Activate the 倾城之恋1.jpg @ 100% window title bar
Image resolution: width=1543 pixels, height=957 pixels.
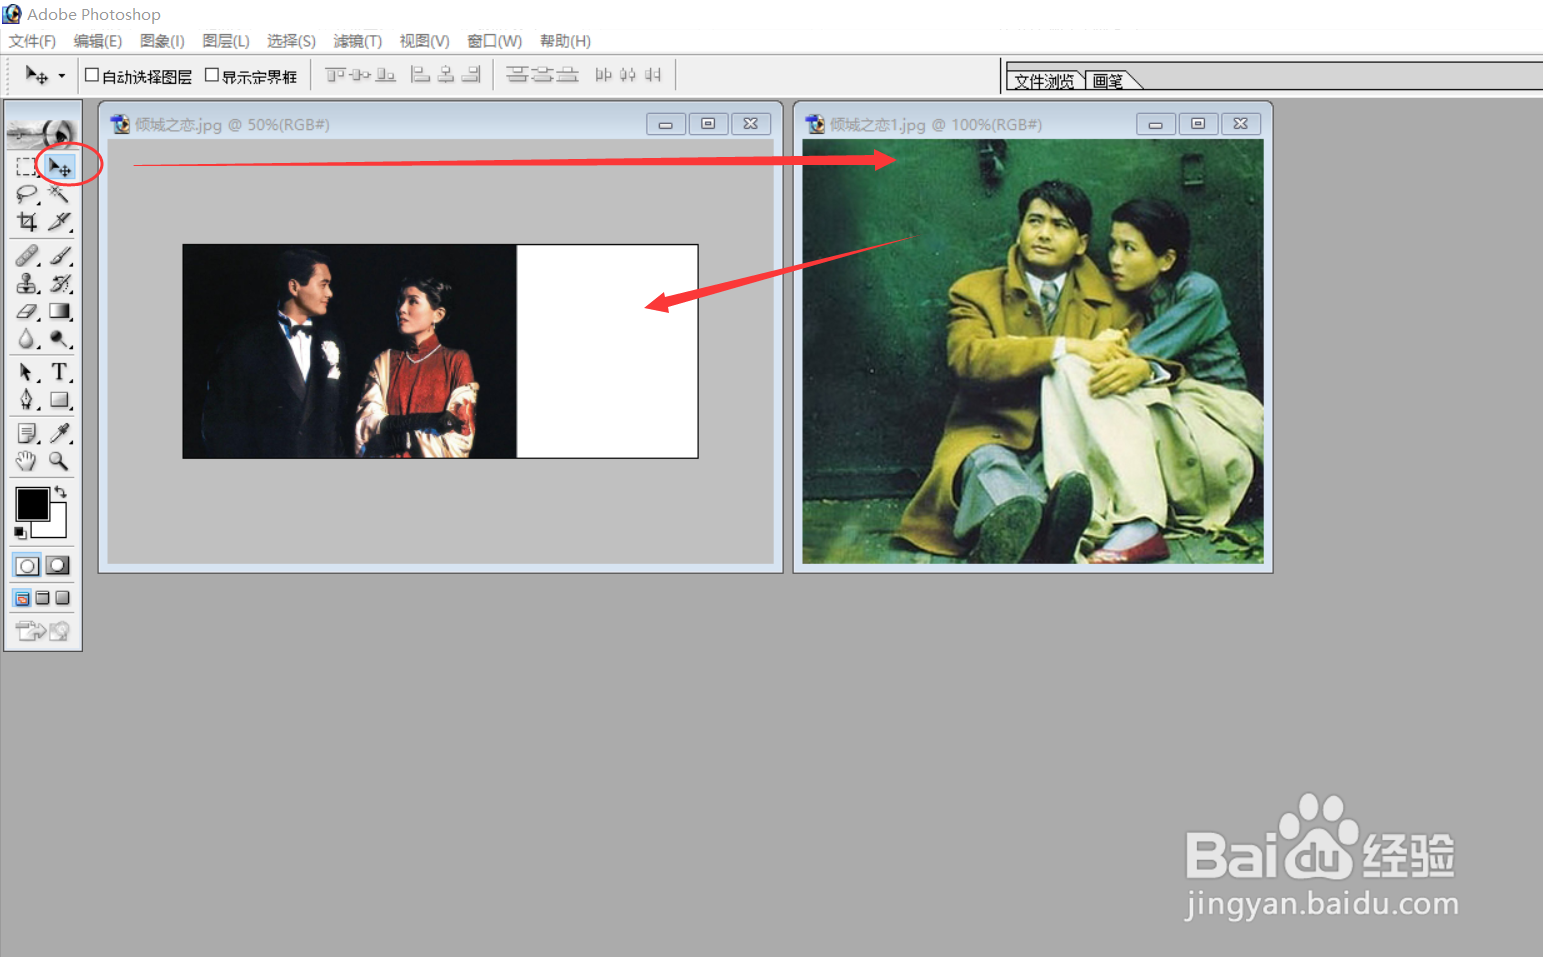pyautogui.click(x=1032, y=124)
